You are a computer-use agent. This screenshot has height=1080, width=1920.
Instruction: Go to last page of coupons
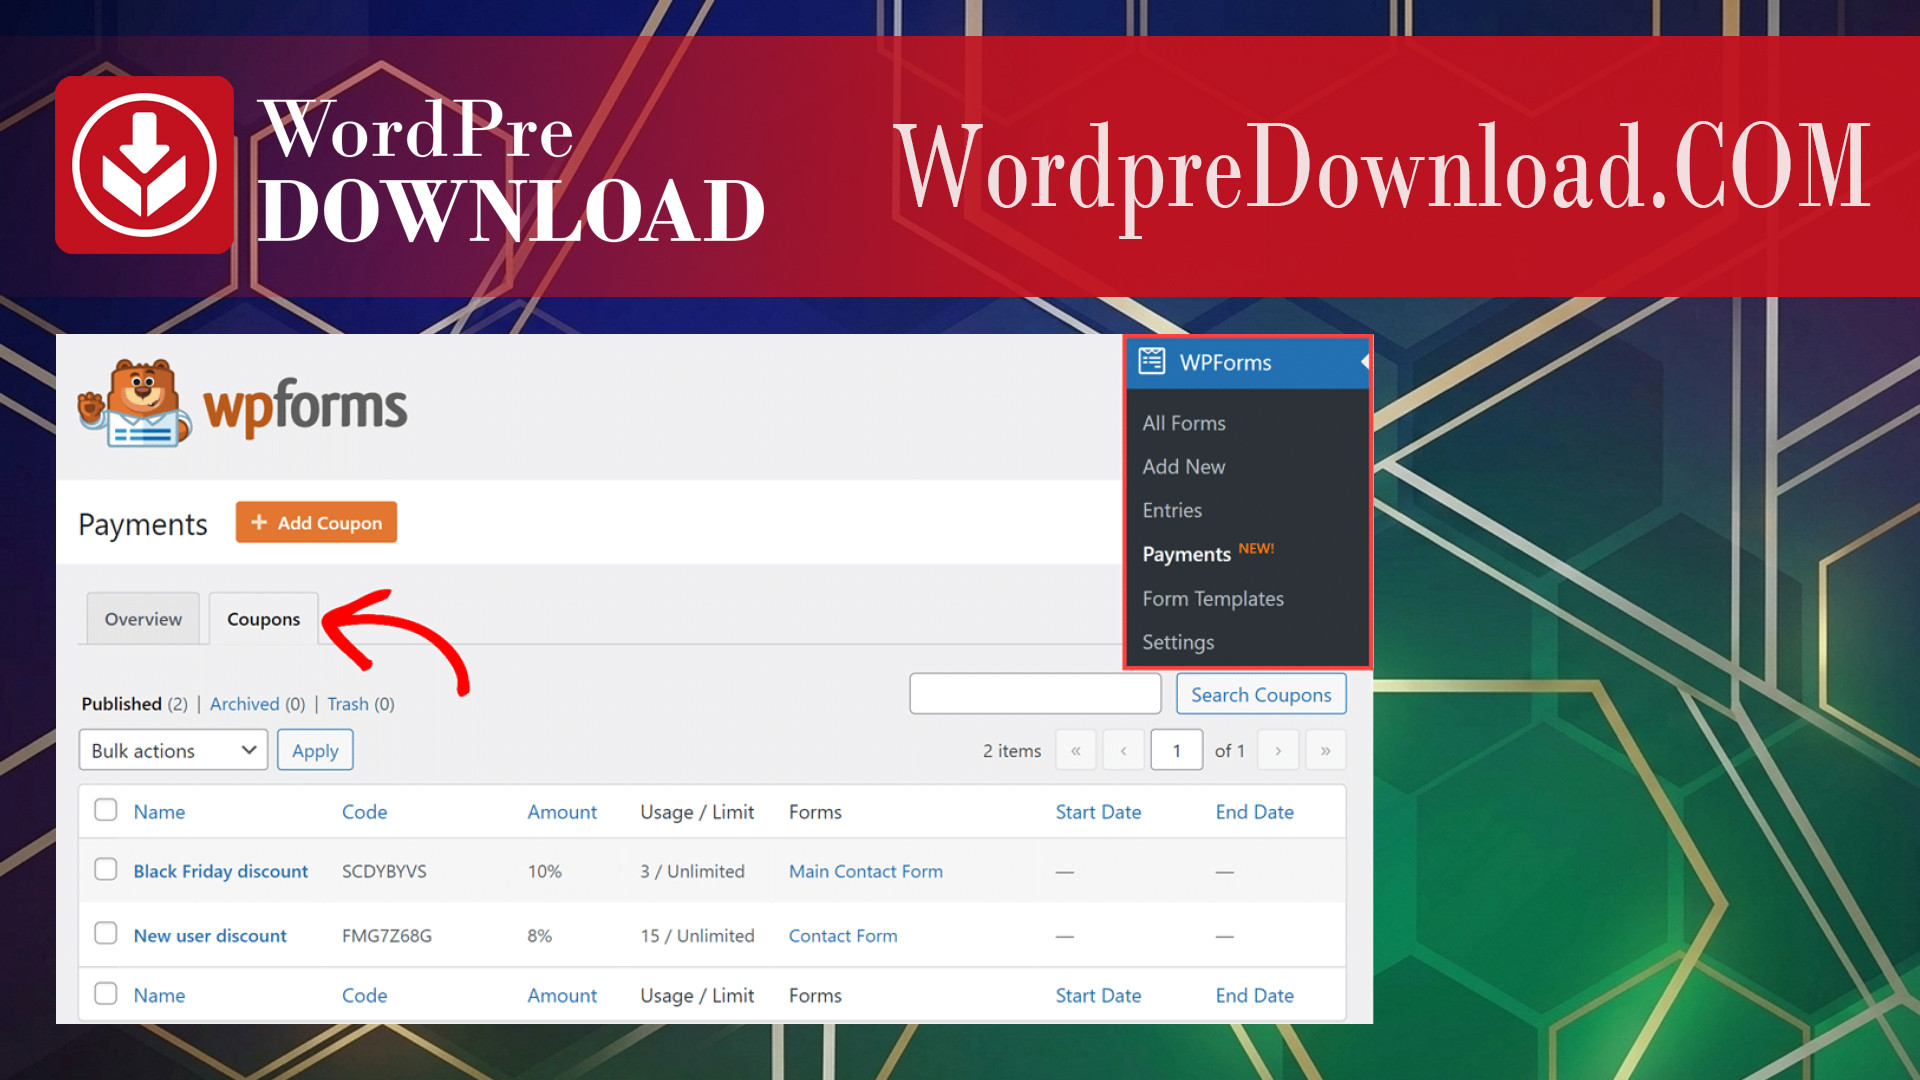tap(1326, 750)
